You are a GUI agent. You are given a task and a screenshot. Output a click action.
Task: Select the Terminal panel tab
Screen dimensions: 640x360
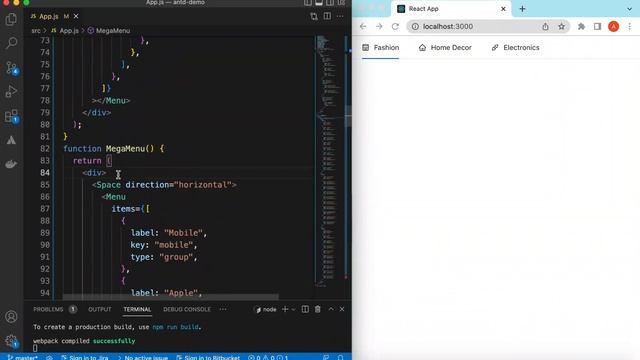click(137, 309)
